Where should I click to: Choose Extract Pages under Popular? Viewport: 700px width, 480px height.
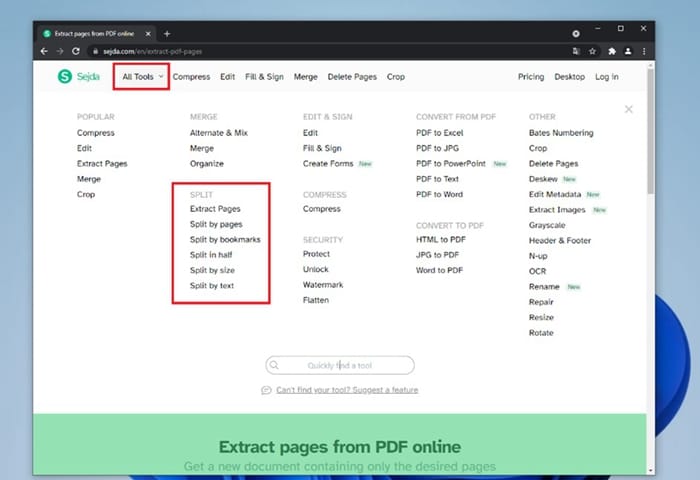(x=102, y=163)
